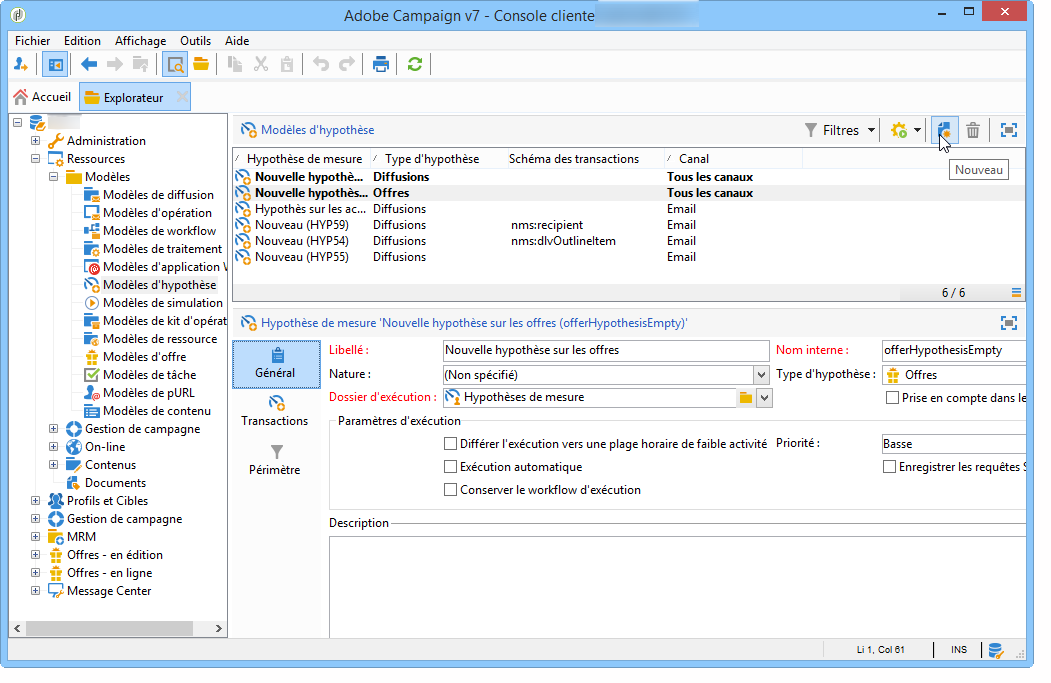Open the Aide menu
The width and height of the screenshot is (1051, 683).
[237, 41]
